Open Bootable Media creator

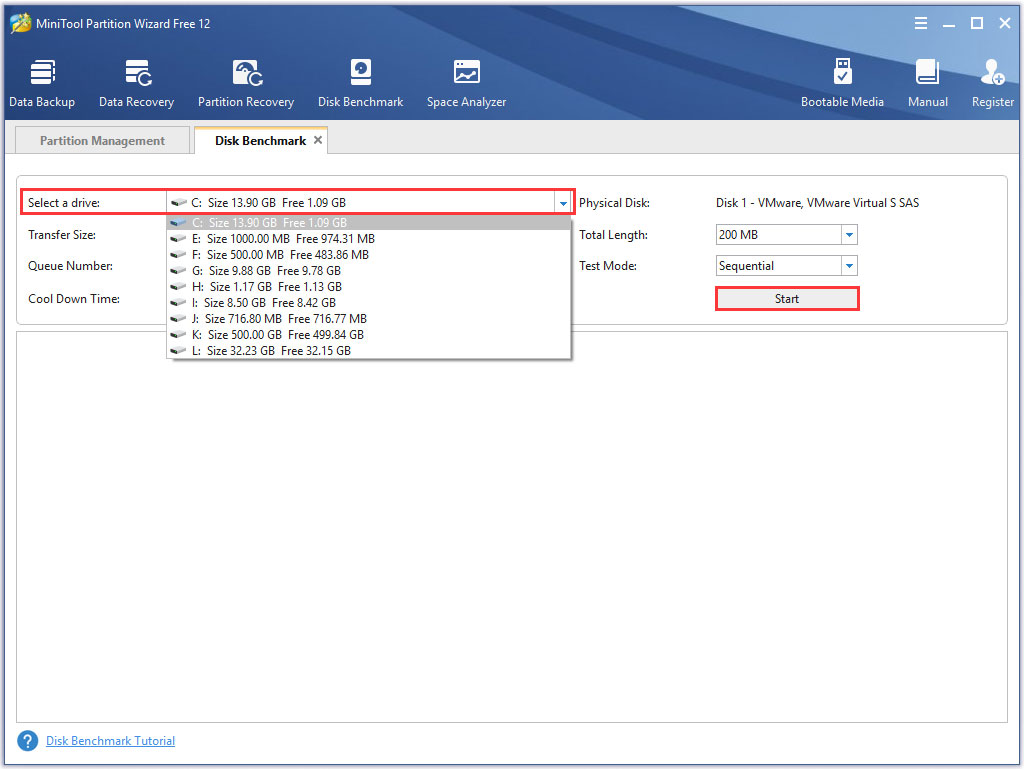click(843, 82)
